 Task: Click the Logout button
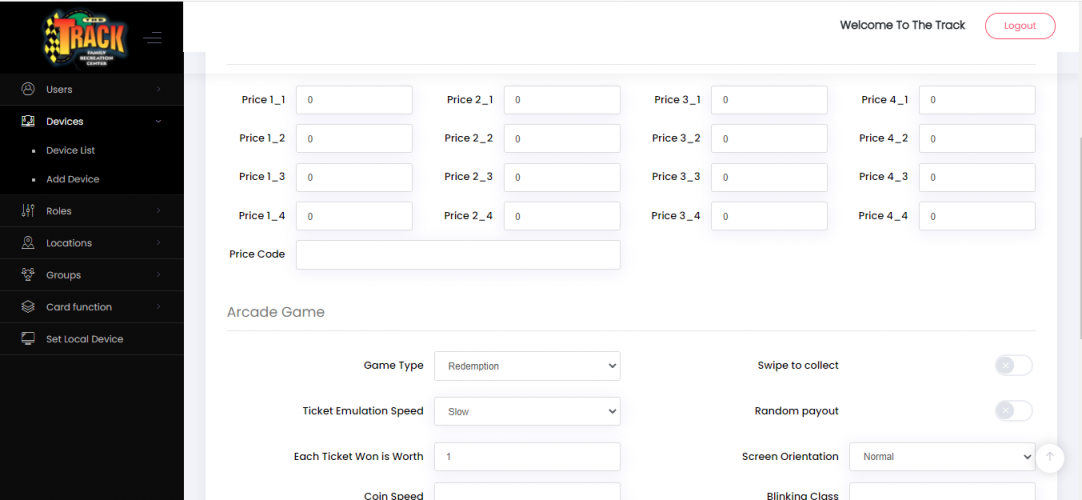click(1020, 26)
